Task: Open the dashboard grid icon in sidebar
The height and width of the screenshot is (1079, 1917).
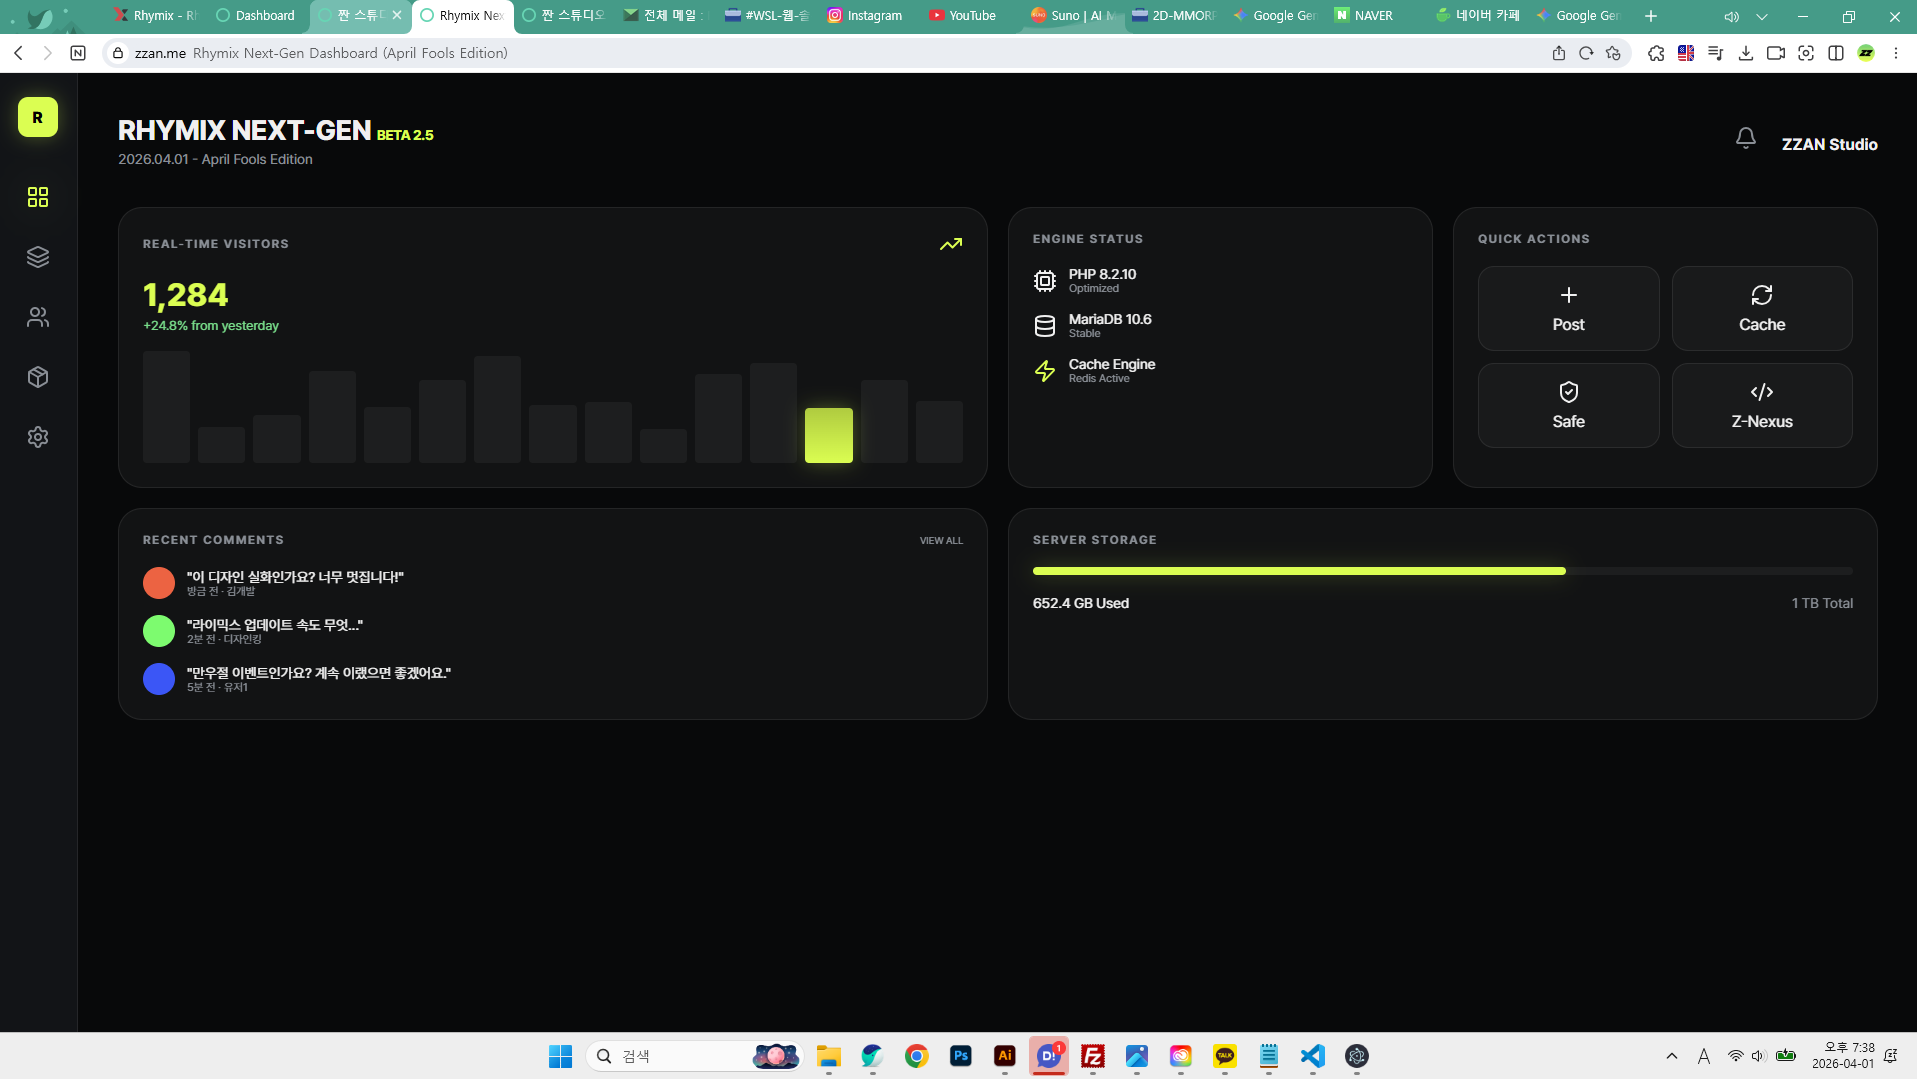Action: 38,197
